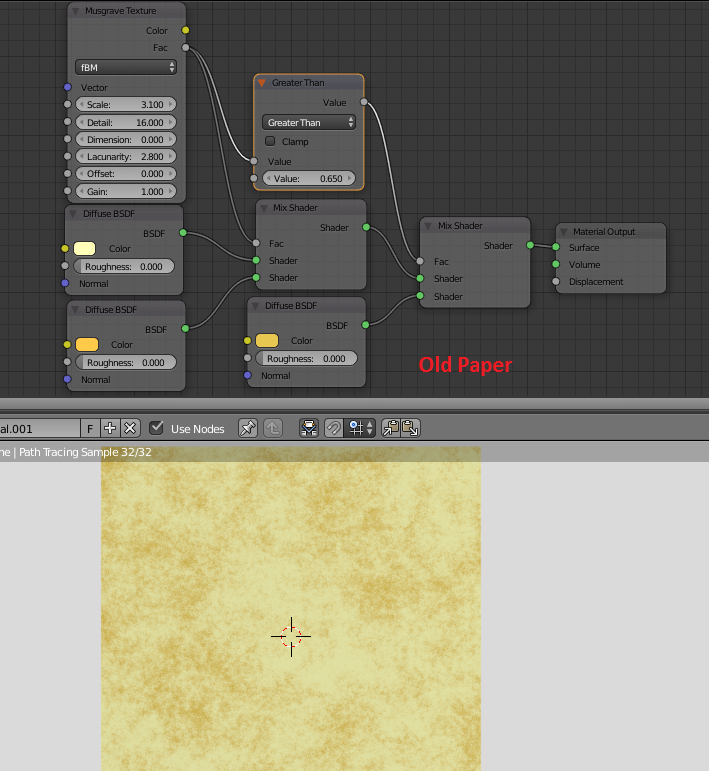Click Roughness field of pale yellow Diffuse BSDF

pos(124,267)
